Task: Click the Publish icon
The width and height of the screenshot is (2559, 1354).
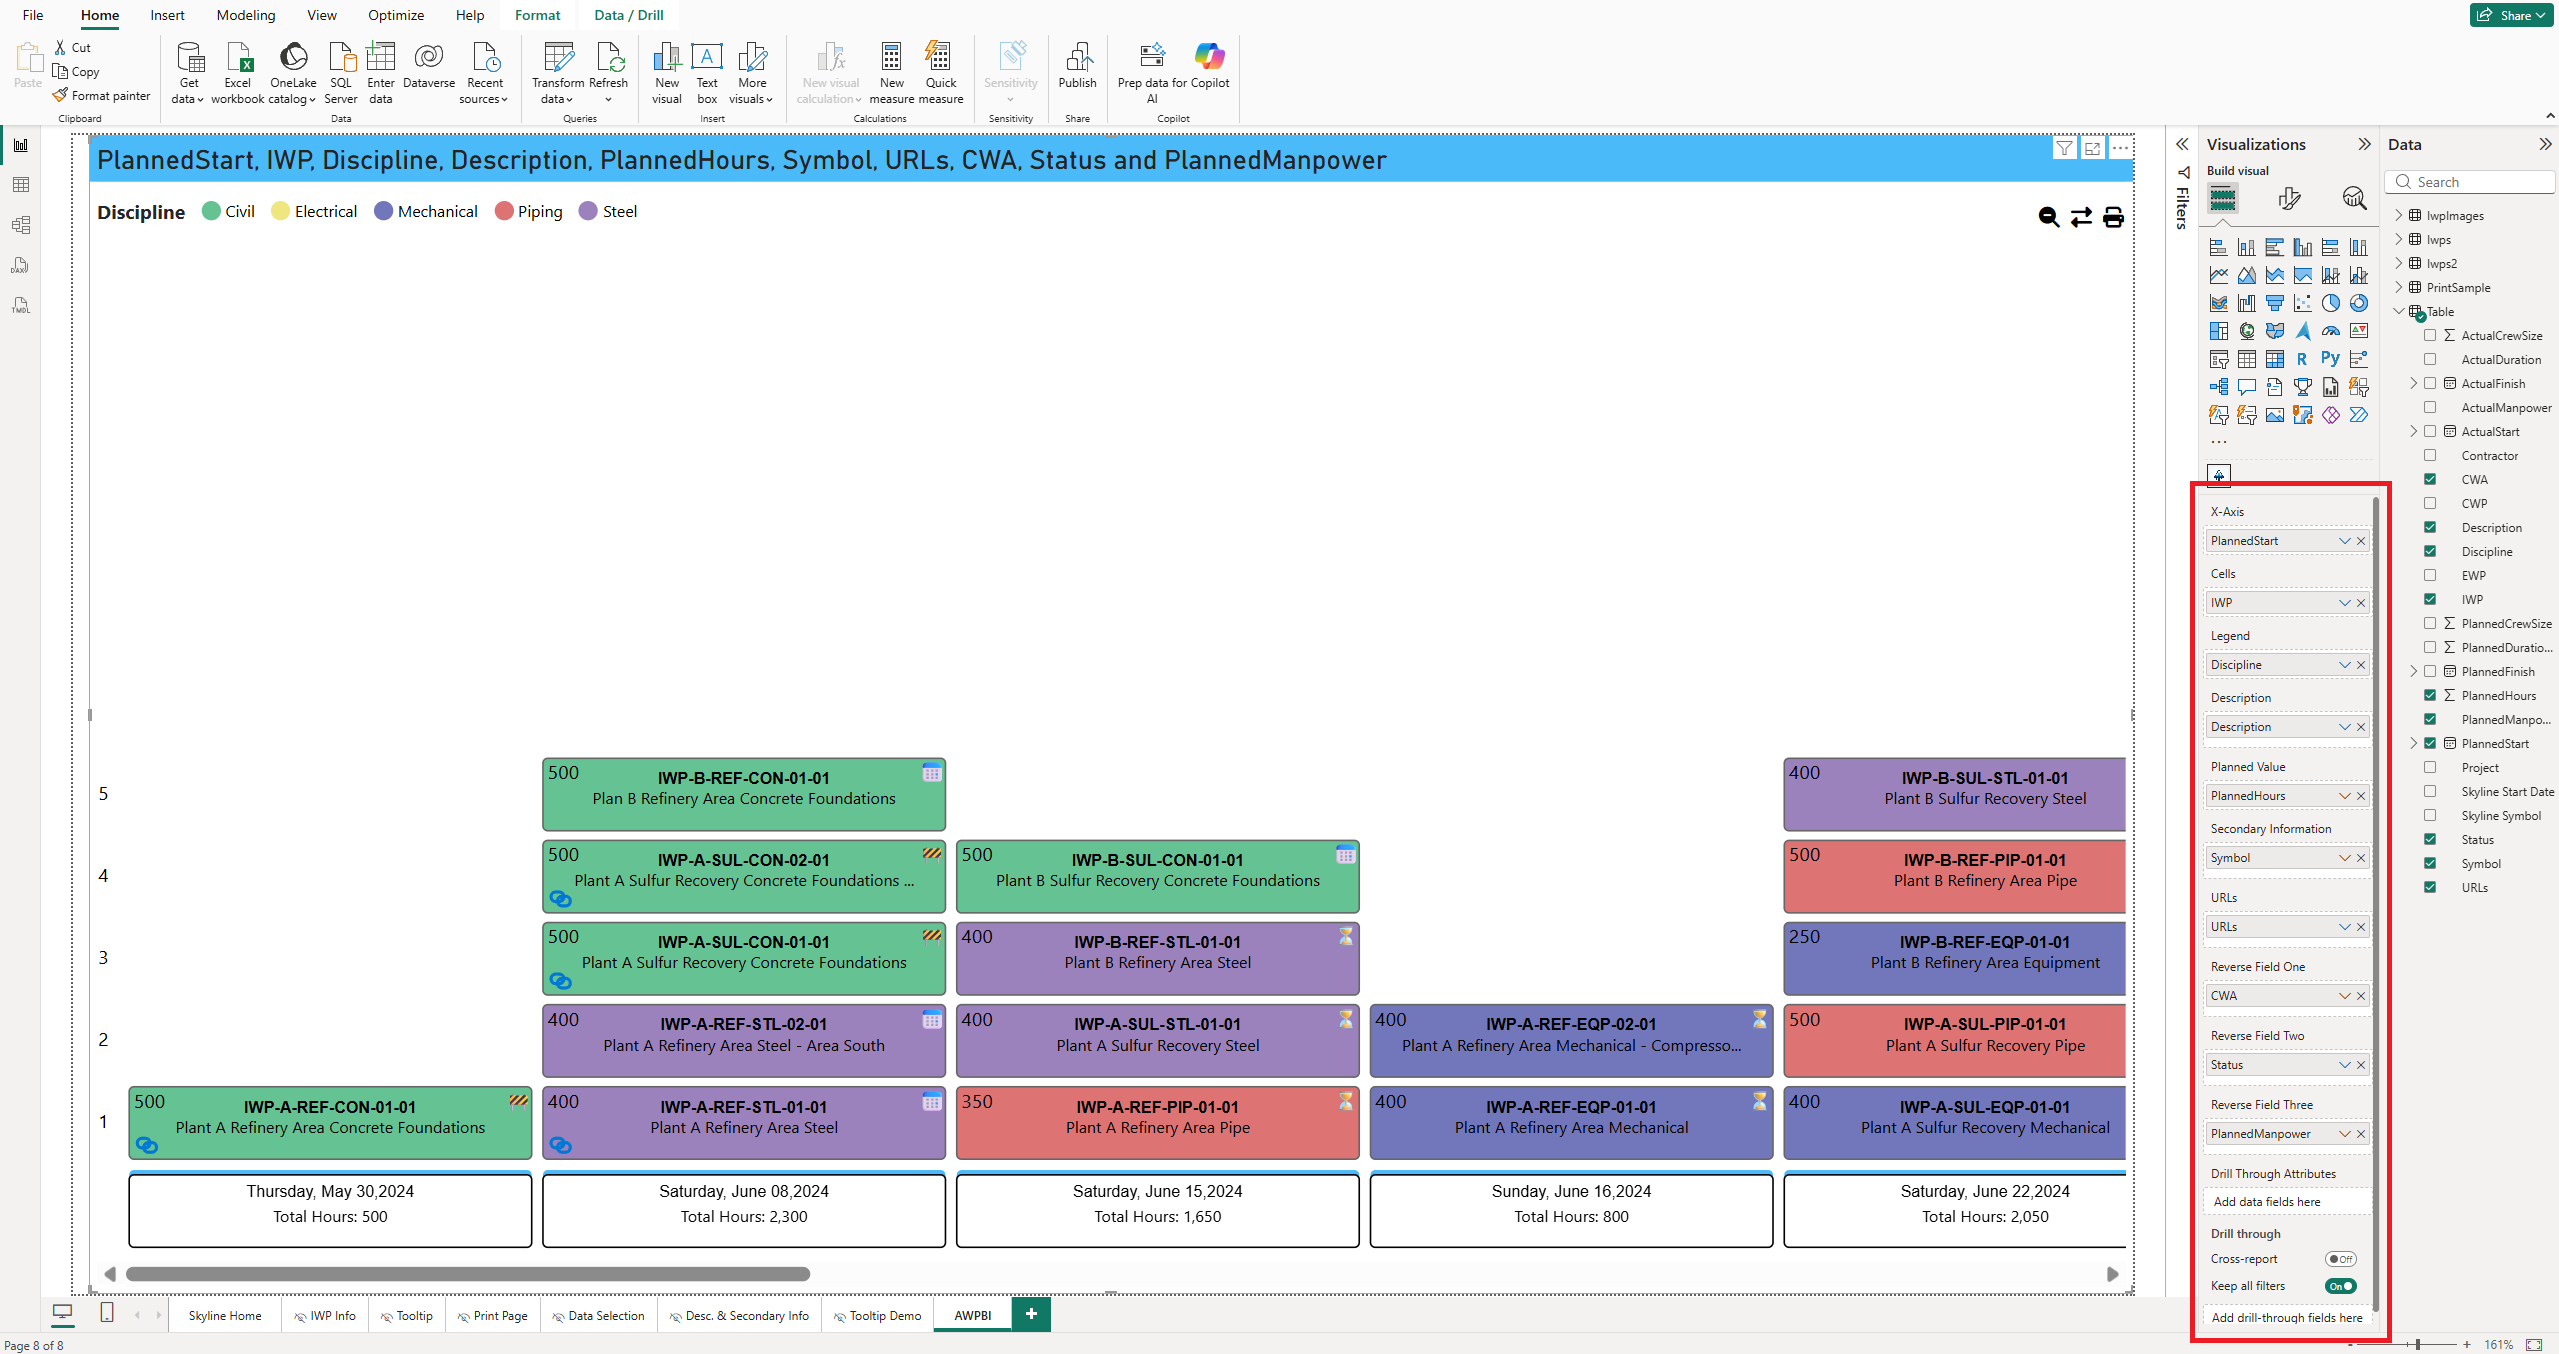Action: tap(1078, 66)
